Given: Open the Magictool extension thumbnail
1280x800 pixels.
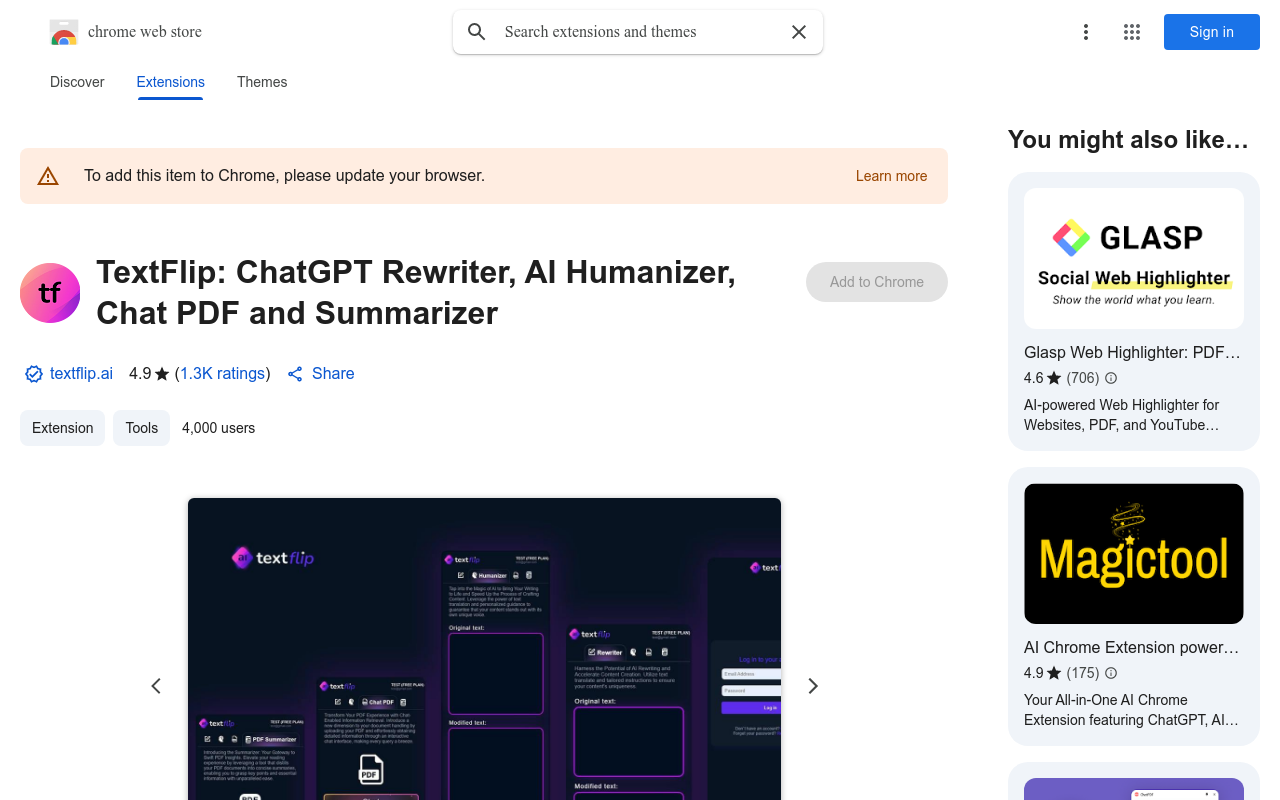Looking at the screenshot, I should 1134,554.
